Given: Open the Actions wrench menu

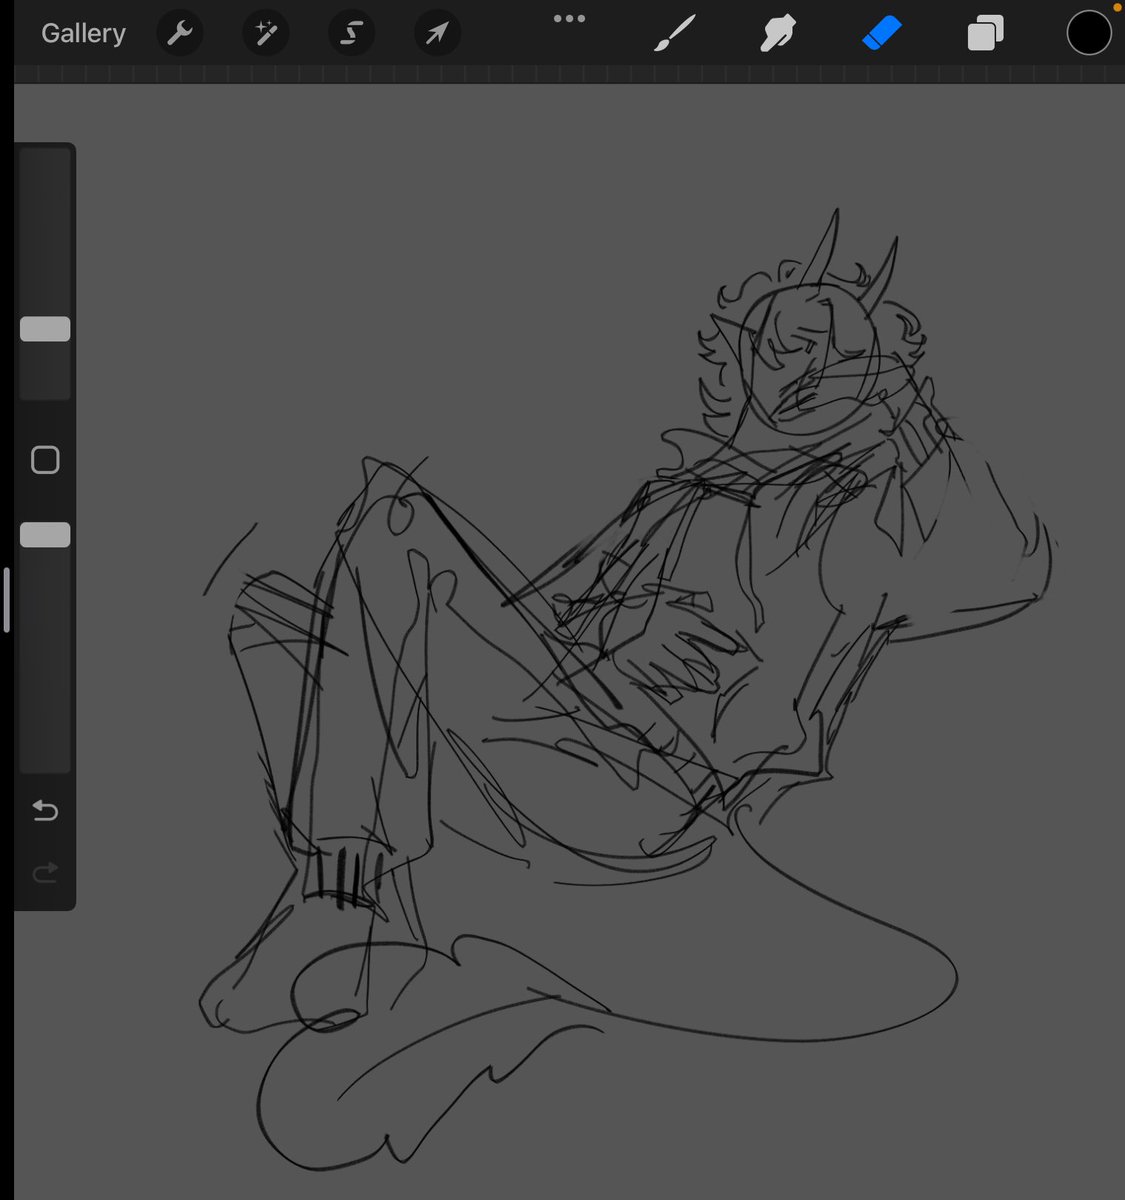Looking at the screenshot, I should (x=180, y=33).
